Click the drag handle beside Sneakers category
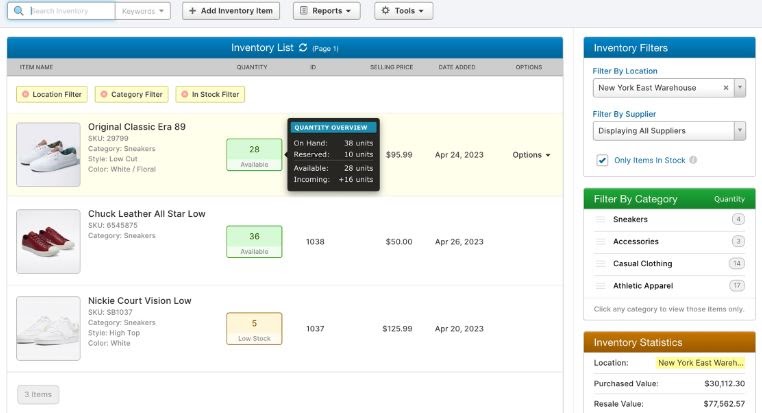762x413 pixels. [x=601, y=219]
